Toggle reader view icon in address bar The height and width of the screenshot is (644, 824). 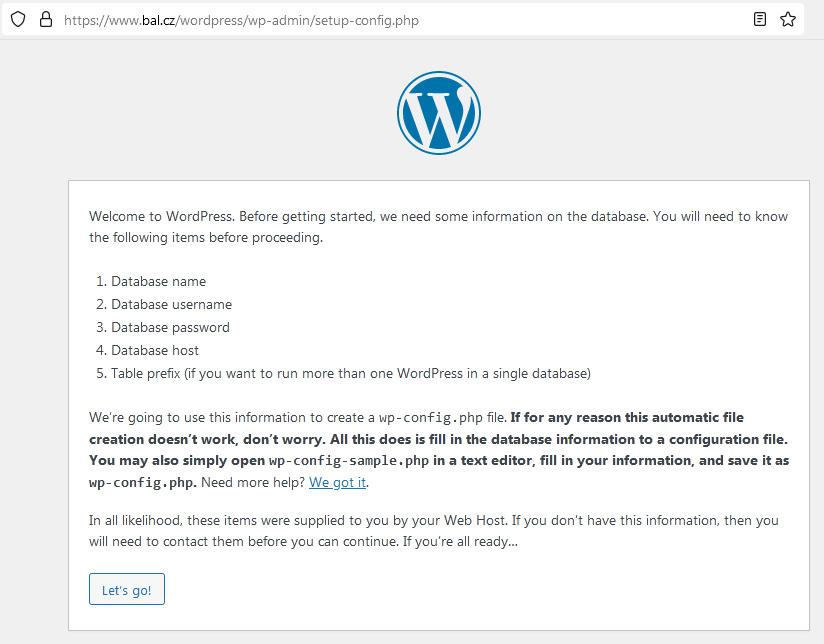(x=760, y=19)
